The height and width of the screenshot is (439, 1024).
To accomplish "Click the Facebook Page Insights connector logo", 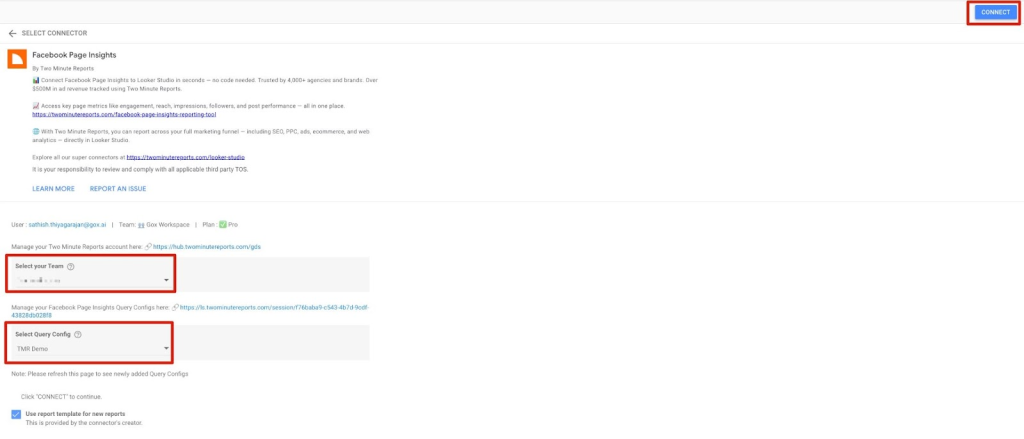I will (17, 59).
